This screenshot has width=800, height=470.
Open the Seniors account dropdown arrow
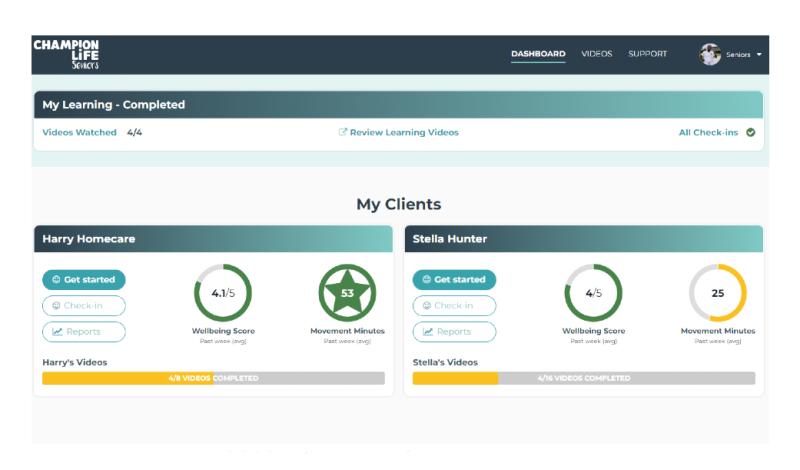[x=760, y=54]
